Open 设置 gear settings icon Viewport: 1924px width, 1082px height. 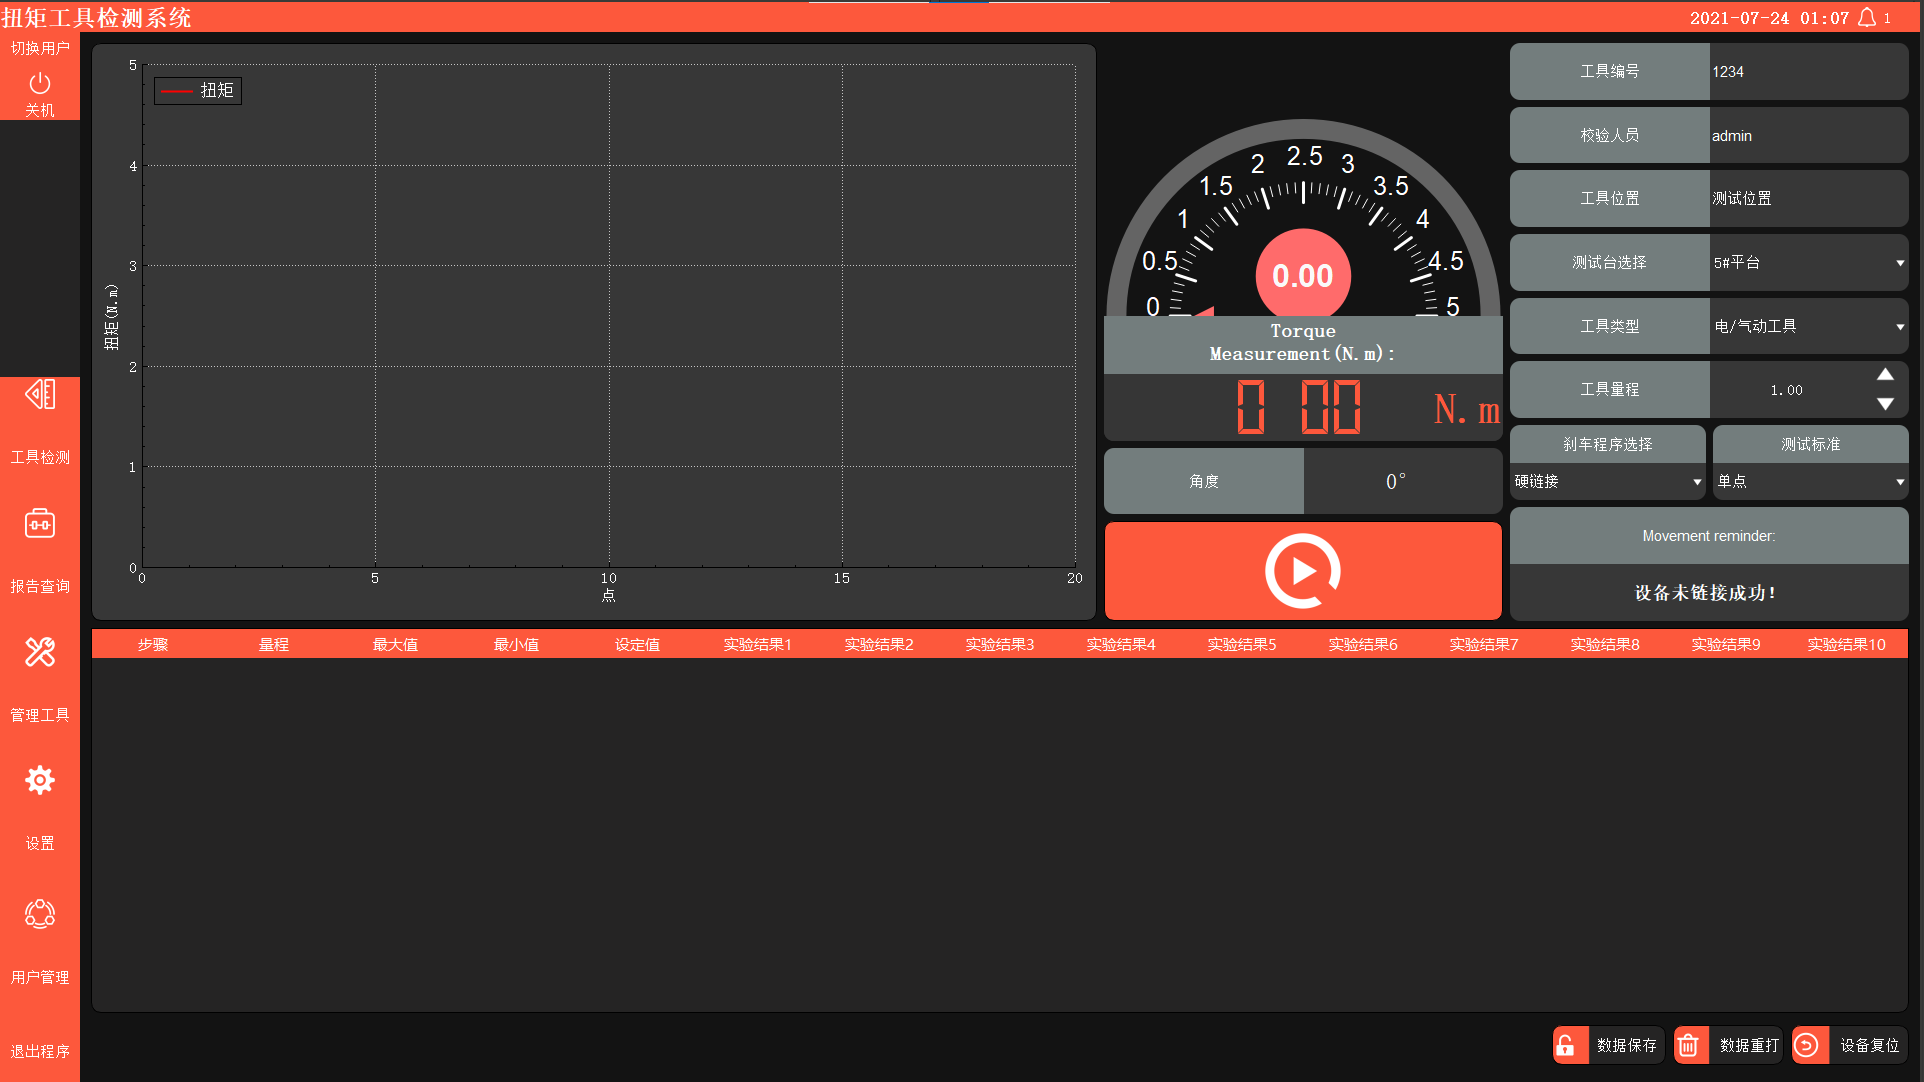point(40,781)
